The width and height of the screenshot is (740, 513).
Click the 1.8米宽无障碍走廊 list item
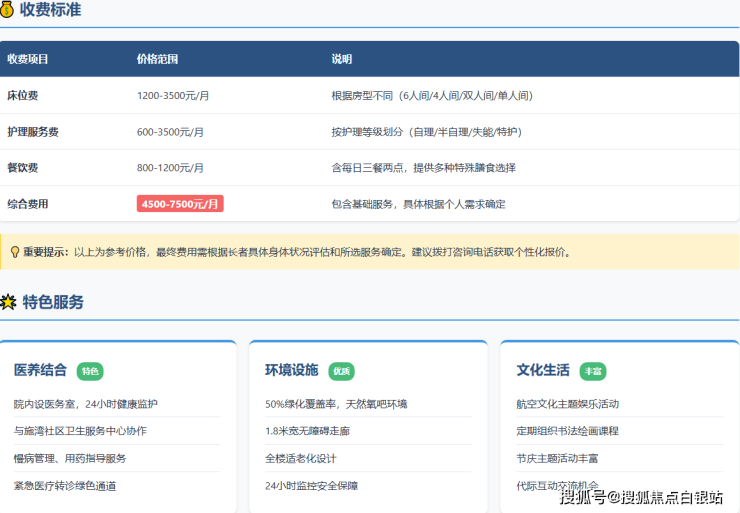pyautogui.click(x=309, y=431)
